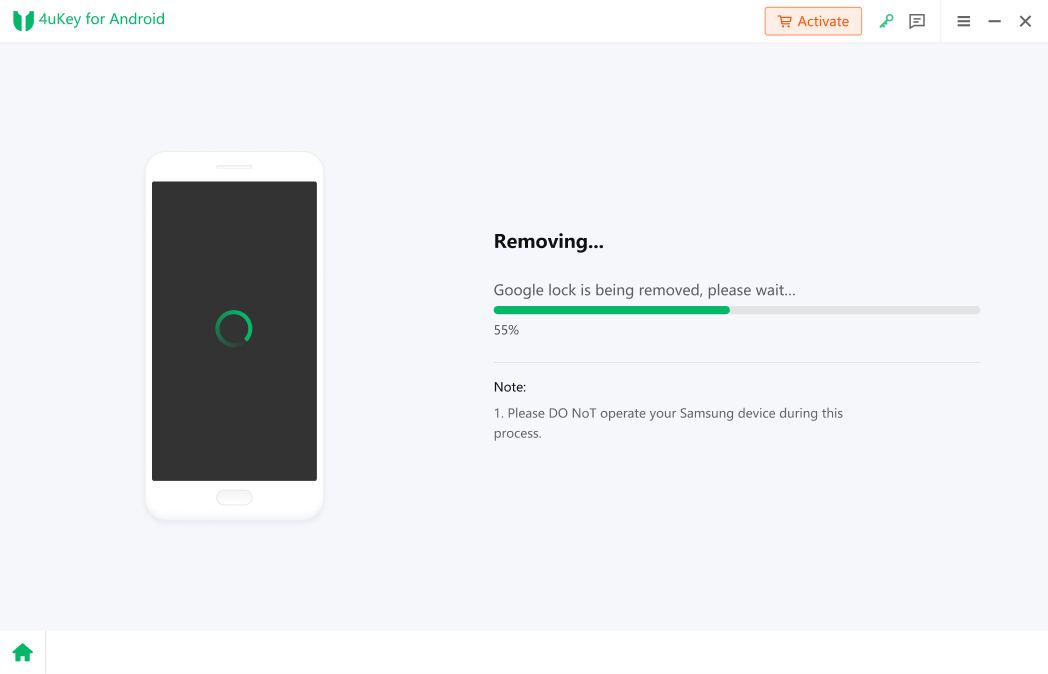Go to the Home screen icon
The width and height of the screenshot is (1048, 674).
point(22,653)
